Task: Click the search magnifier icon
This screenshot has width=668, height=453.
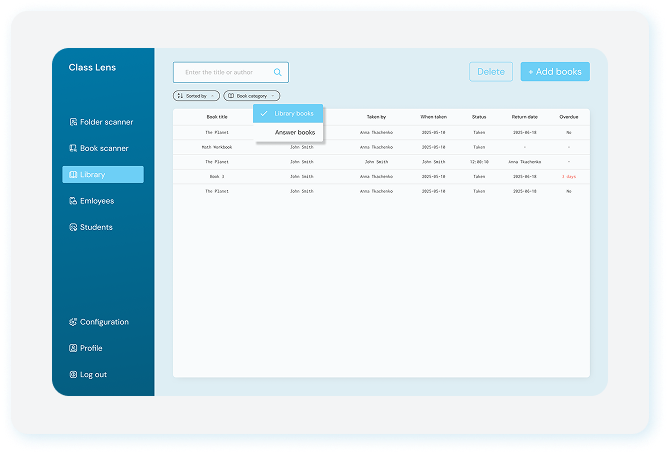Action: tap(278, 72)
